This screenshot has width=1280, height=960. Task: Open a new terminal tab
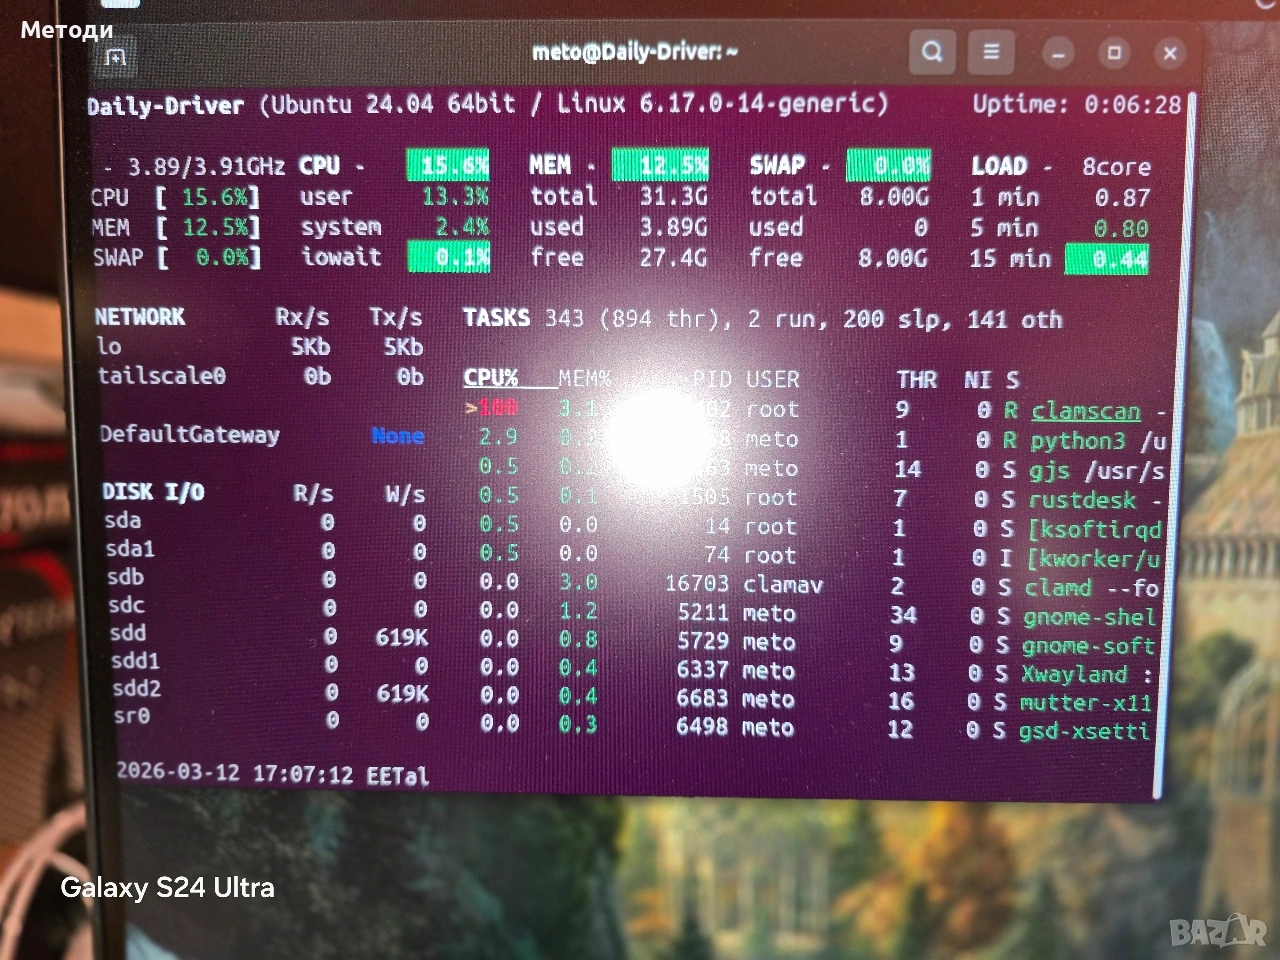click(116, 57)
